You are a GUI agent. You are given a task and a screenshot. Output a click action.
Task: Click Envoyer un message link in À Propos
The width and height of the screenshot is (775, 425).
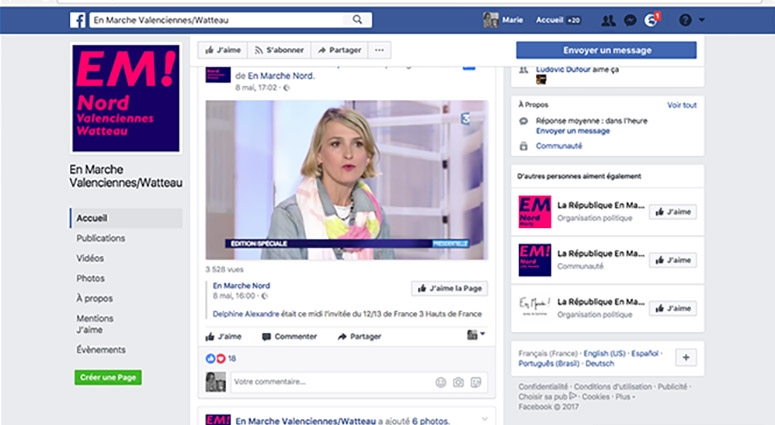(573, 131)
